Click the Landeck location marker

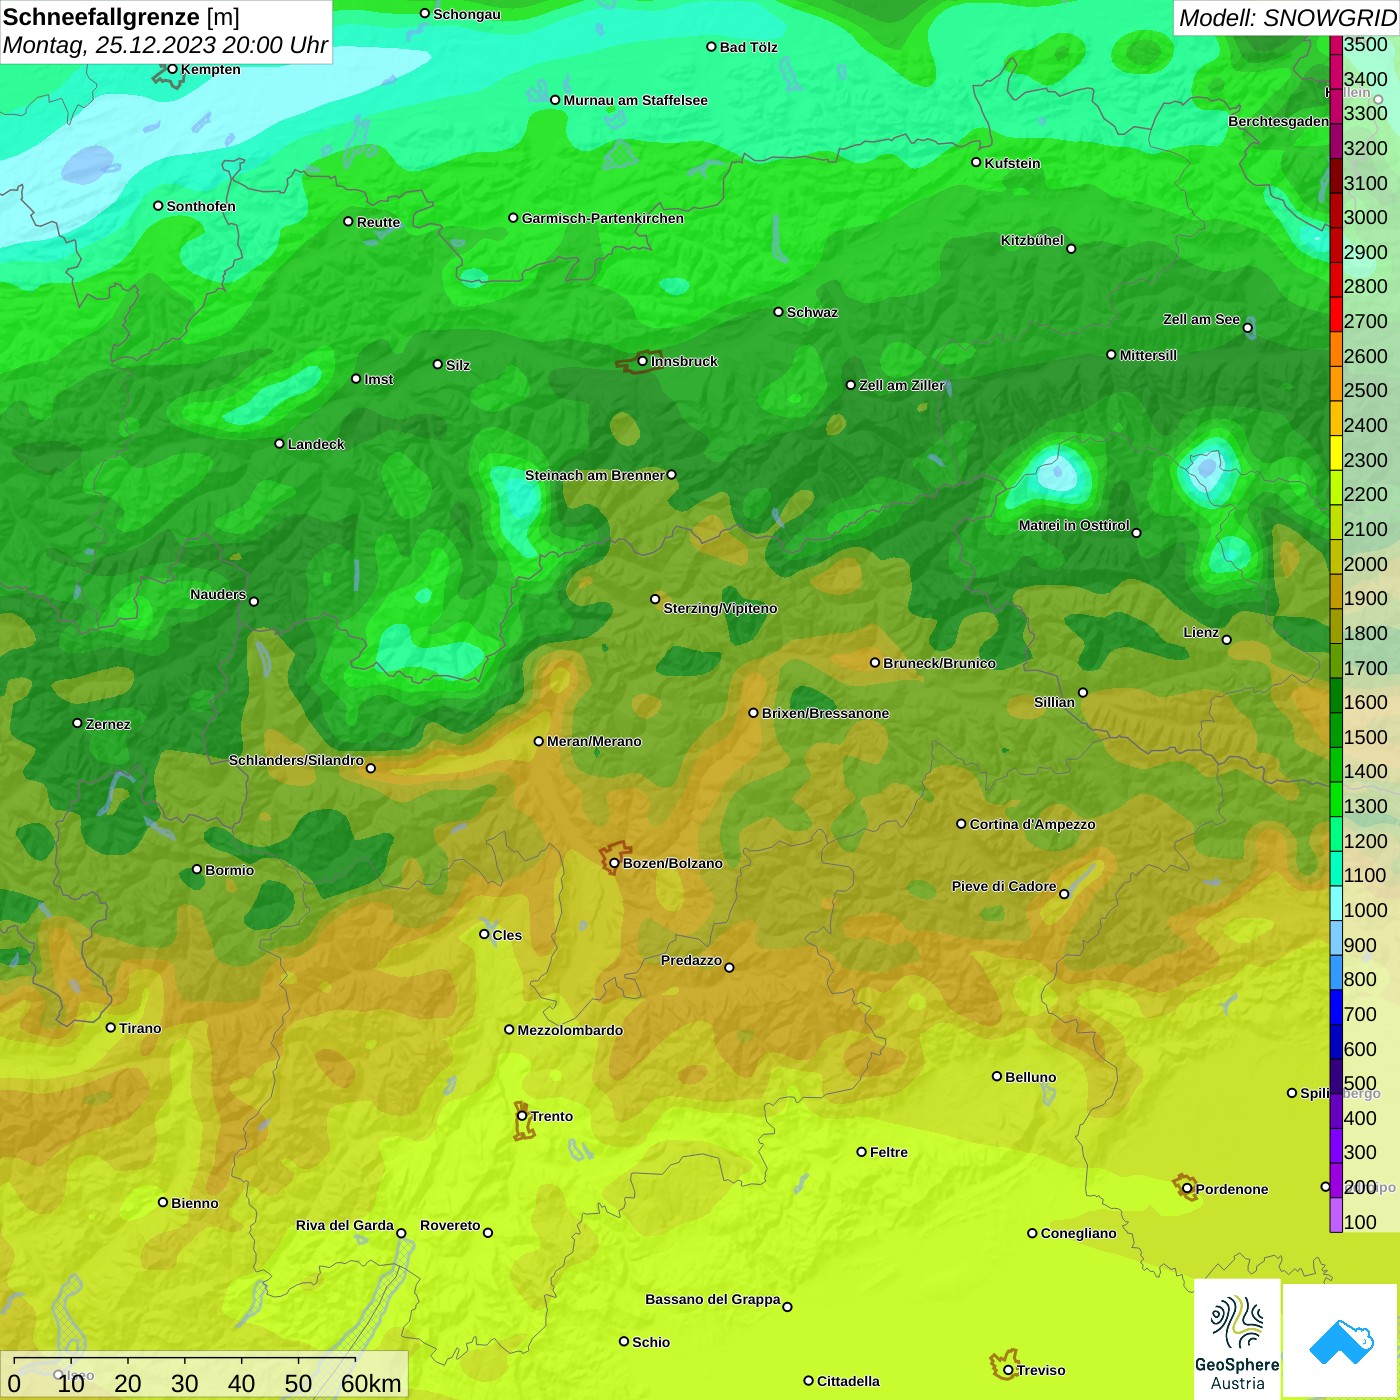pyautogui.click(x=279, y=443)
